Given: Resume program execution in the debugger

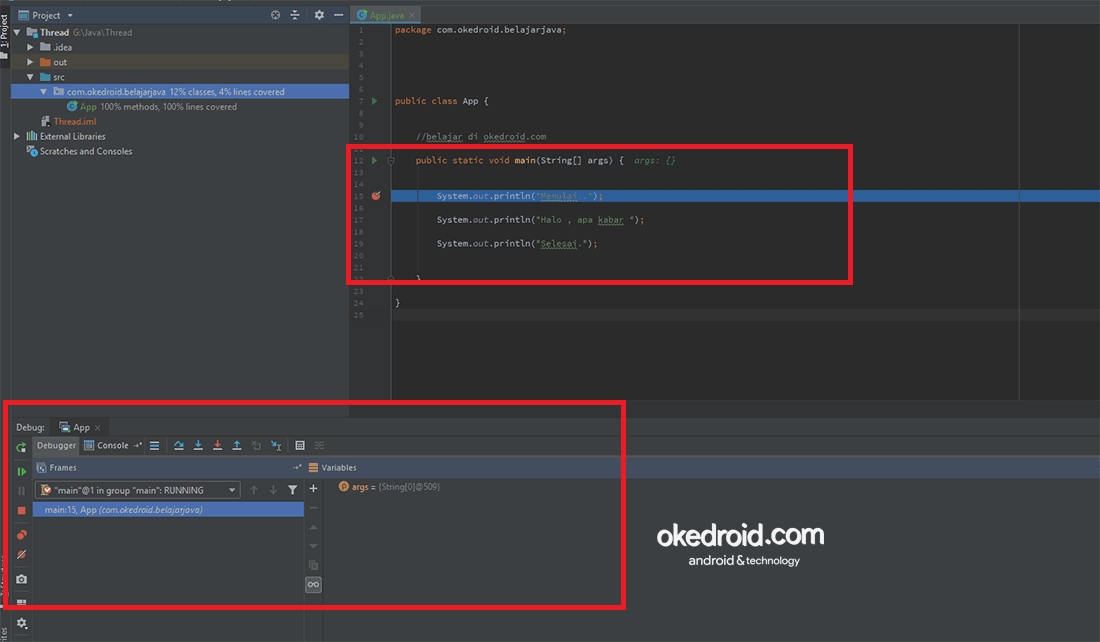Looking at the screenshot, I should 21,471.
